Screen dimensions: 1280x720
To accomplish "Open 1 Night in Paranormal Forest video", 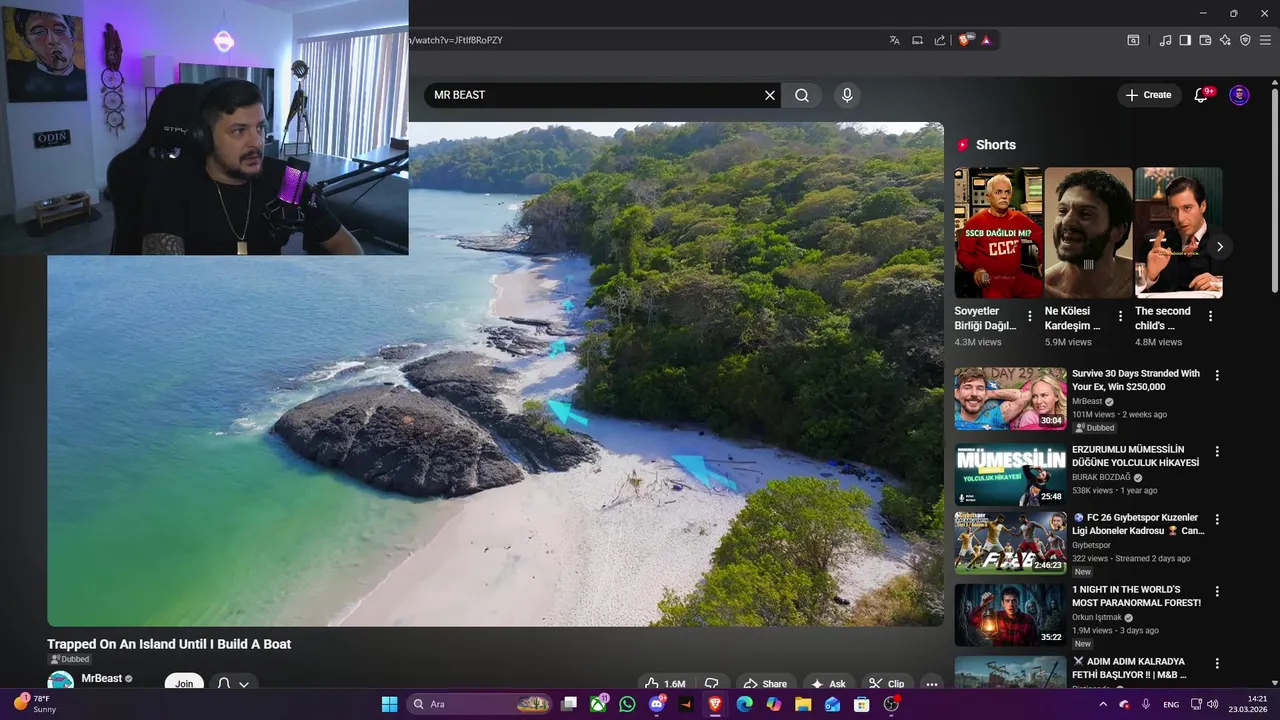I will (x=1136, y=596).
